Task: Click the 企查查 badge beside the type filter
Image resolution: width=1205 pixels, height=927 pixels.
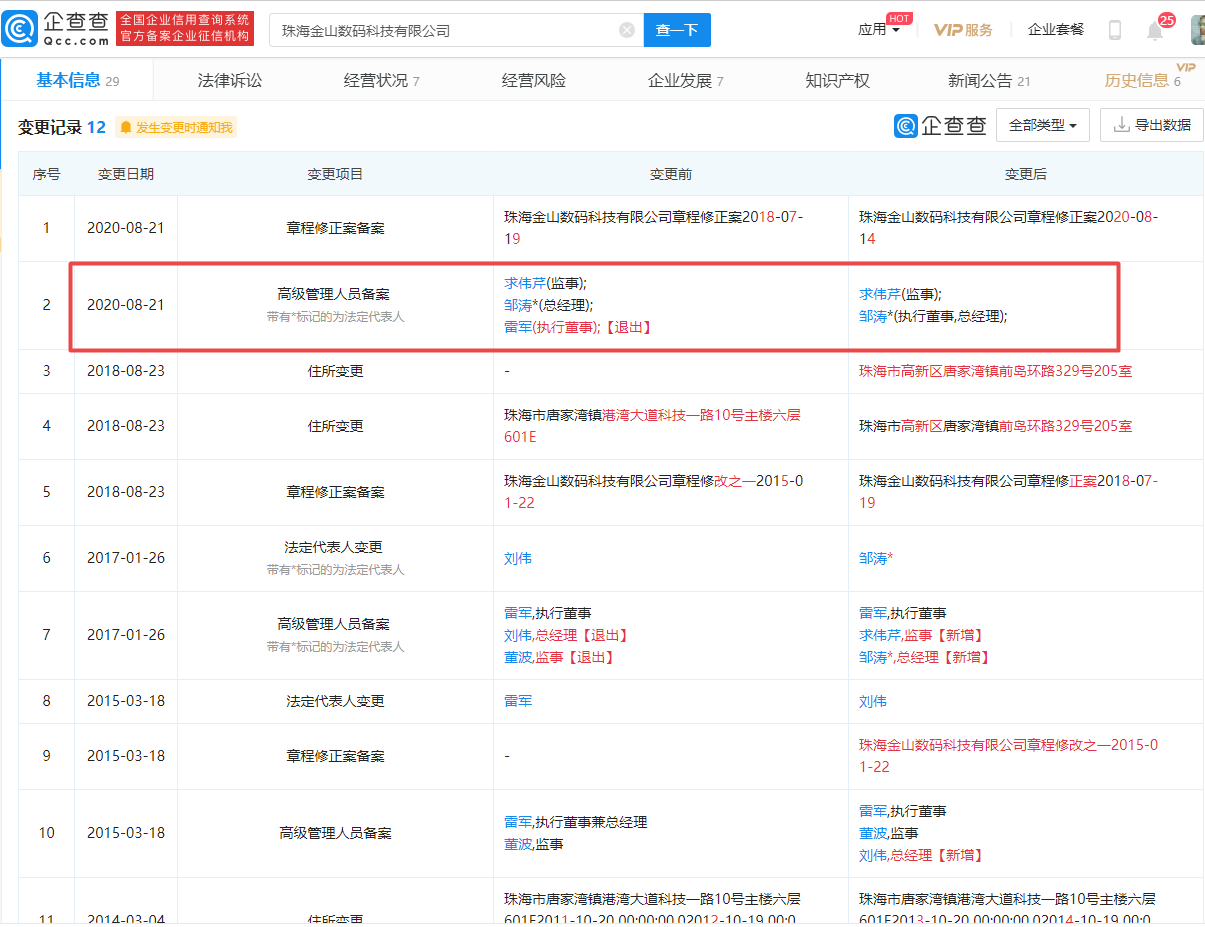Action: coord(940,124)
